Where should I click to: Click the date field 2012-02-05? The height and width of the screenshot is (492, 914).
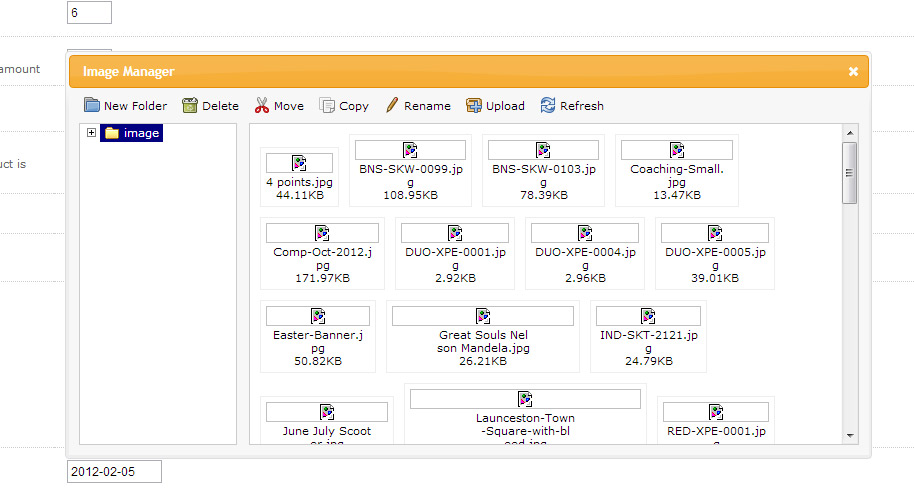[x=114, y=472]
